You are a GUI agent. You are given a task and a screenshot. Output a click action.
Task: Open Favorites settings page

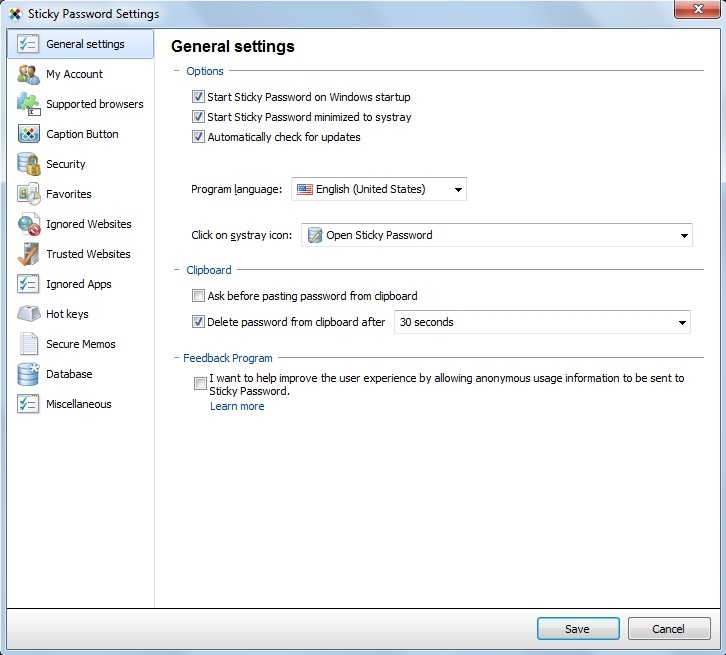click(x=81, y=194)
